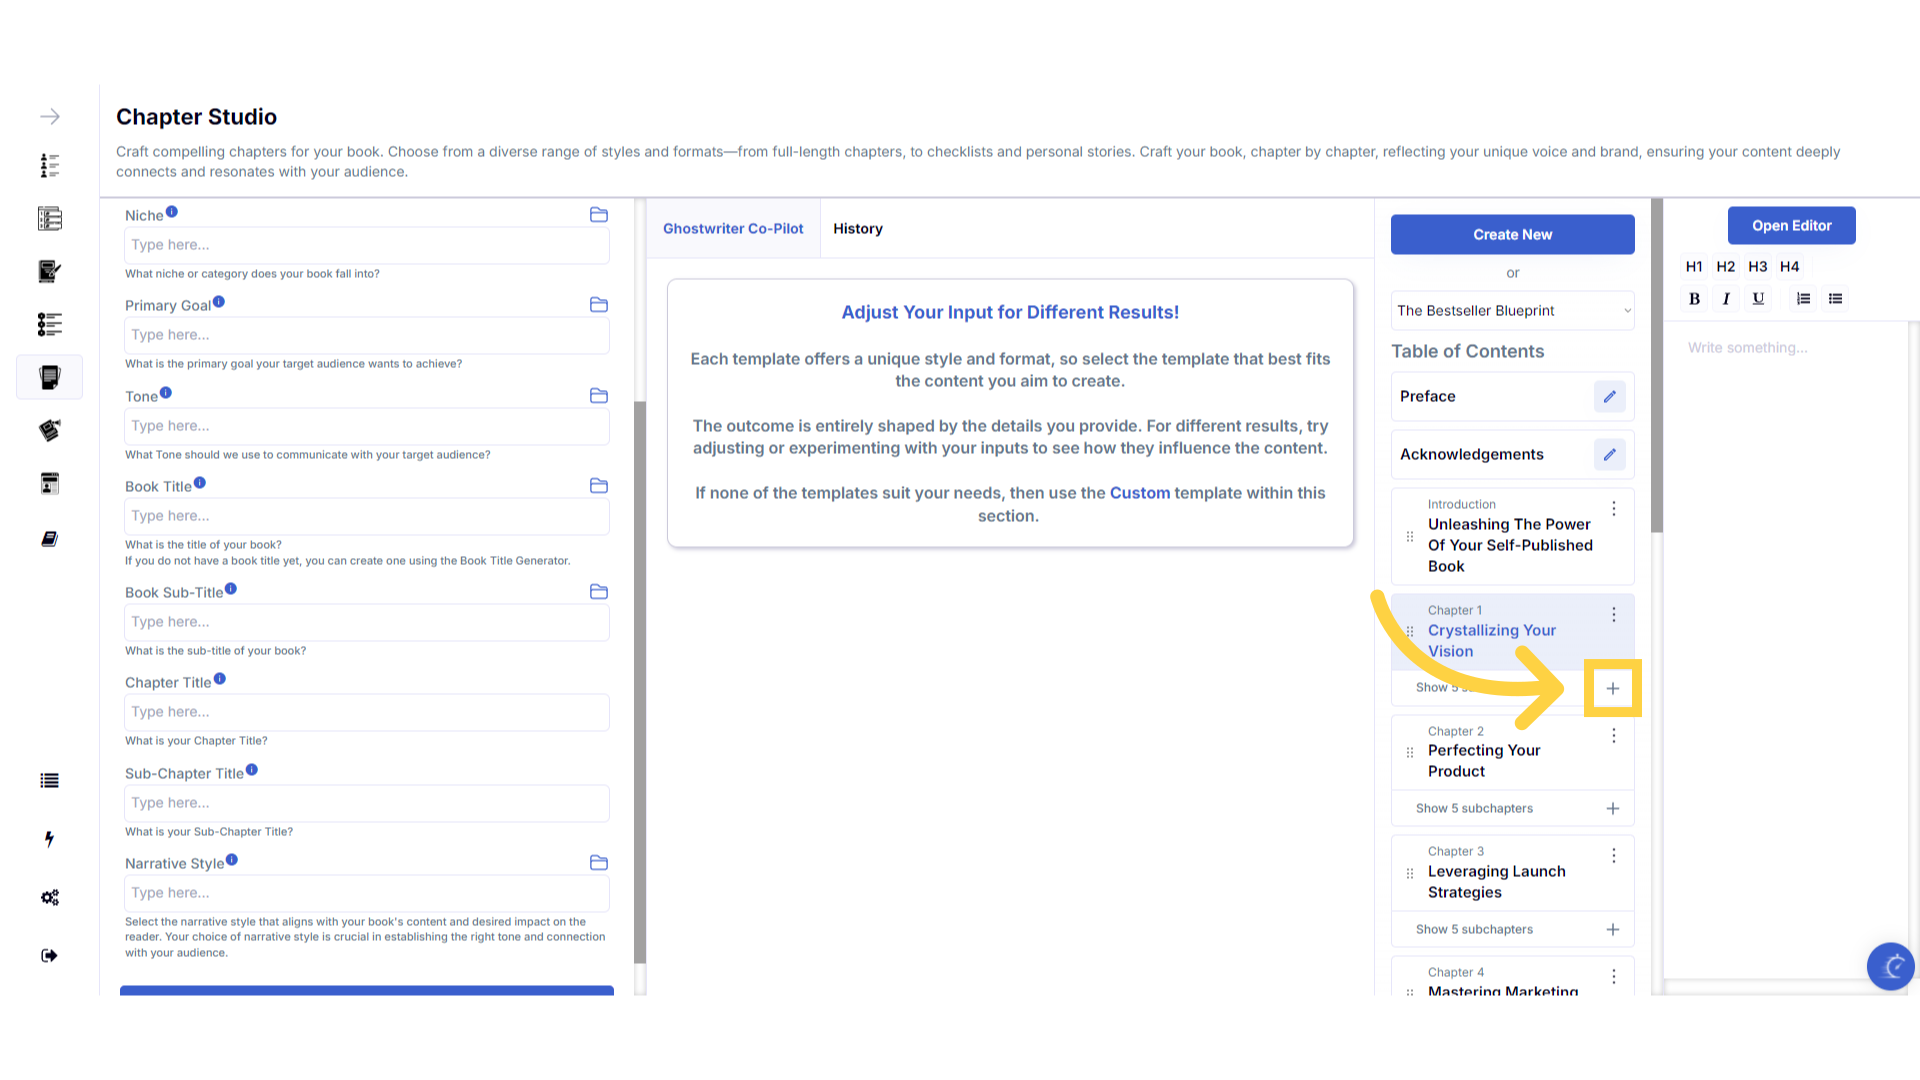Open three-dot menu for Chapter 2
The height and width of the screenshot is (1080, 1920).
point(1613,736)
